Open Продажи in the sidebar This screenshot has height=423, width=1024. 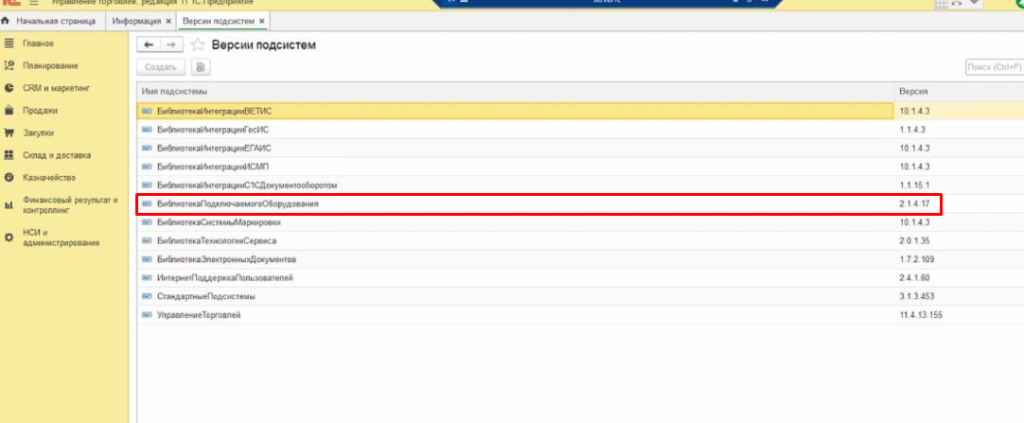(40, 111)
